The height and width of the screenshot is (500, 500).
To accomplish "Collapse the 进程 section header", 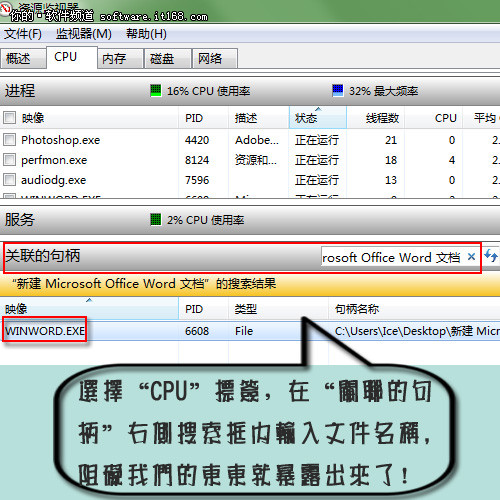I will (250, 91).
